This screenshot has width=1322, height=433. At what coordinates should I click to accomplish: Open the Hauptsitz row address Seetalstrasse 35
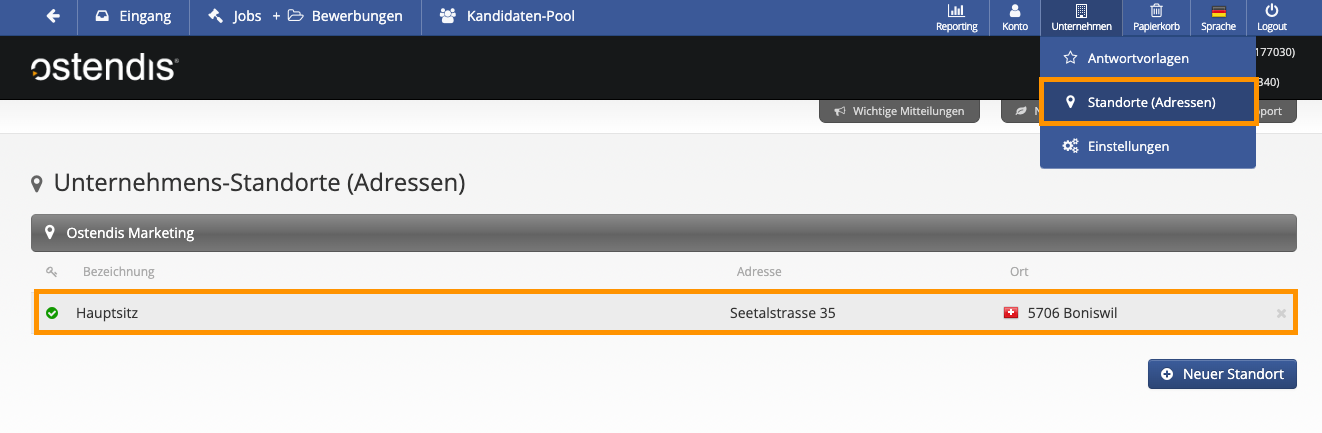click(x=783, y=313)
